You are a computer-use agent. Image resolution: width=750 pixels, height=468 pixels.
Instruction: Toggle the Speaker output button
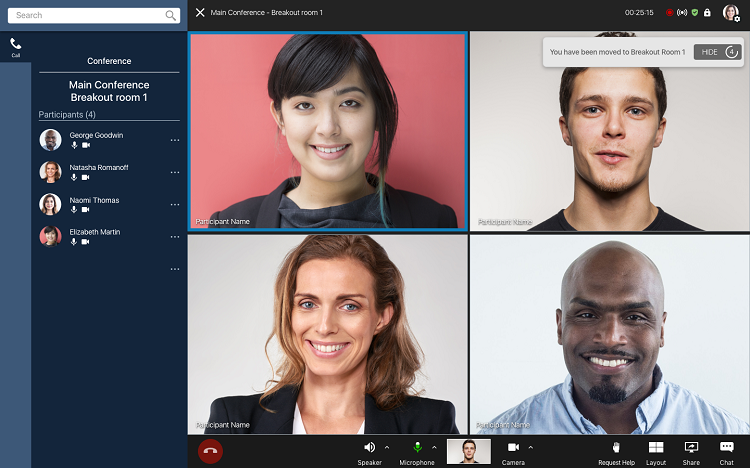(x=369, y=447)
